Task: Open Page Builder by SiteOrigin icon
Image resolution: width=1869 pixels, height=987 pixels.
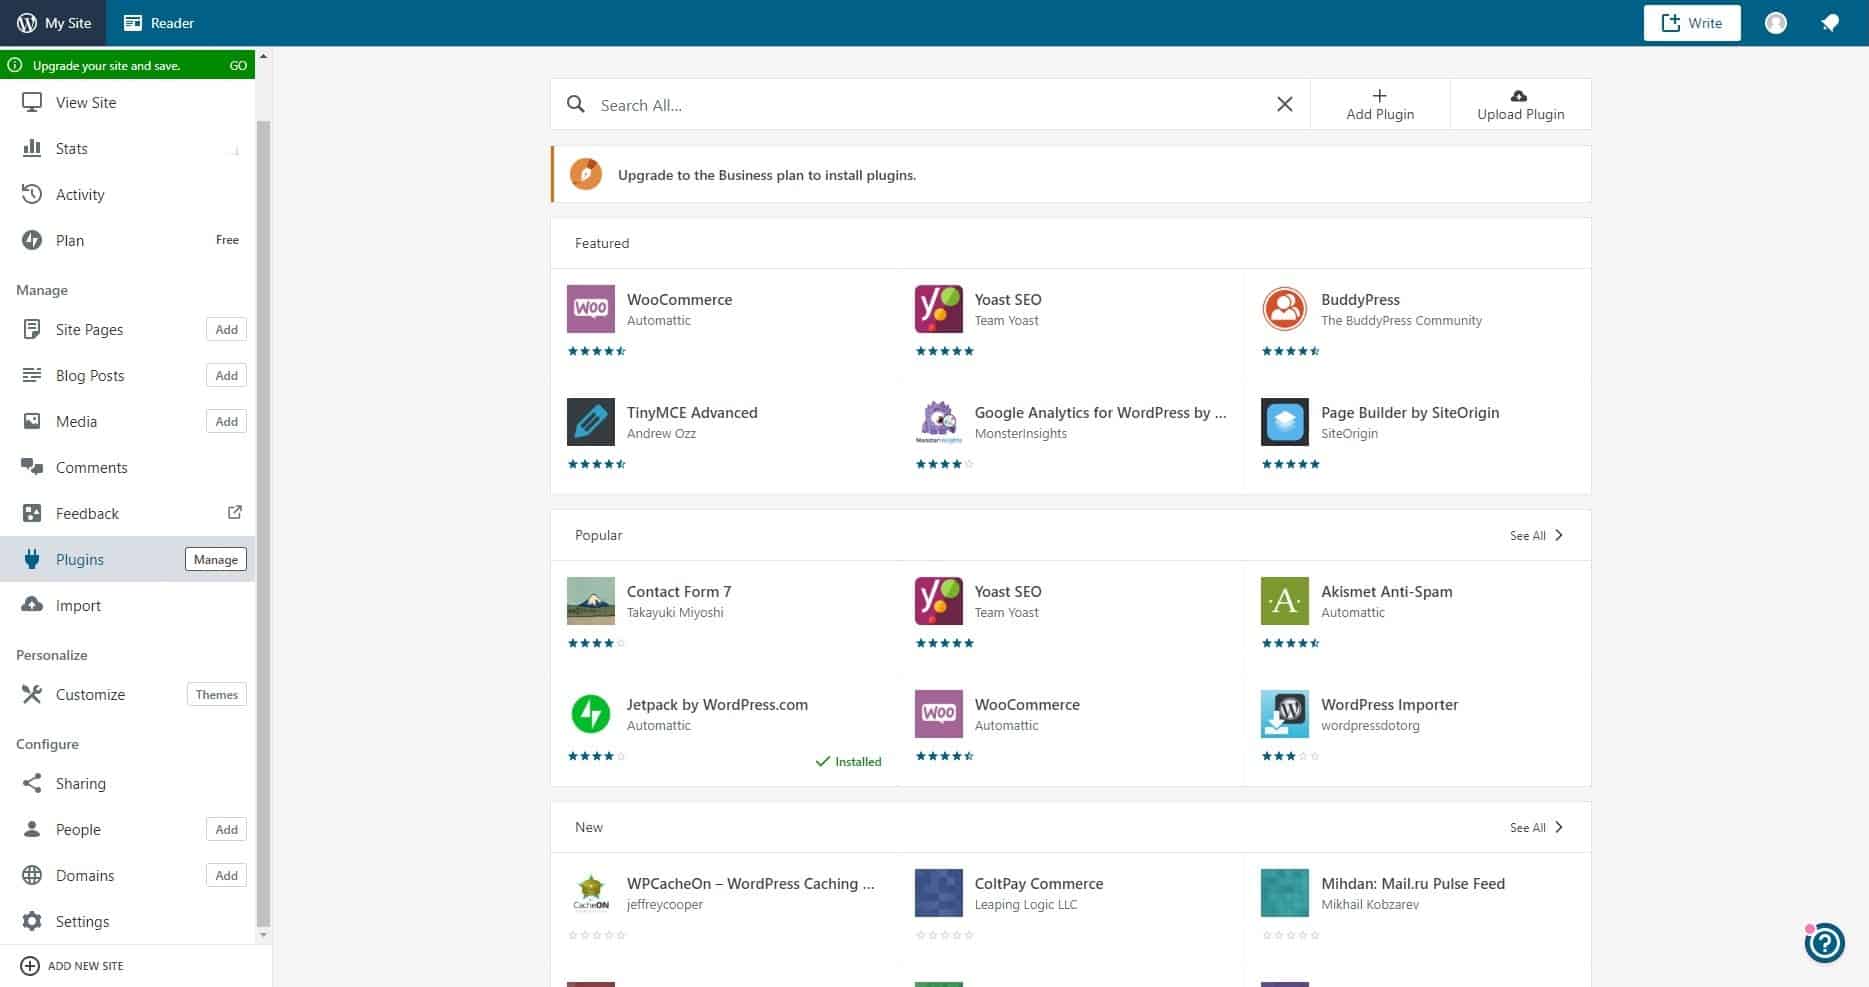Action: pyautogui.click(x=1285, y=422)
